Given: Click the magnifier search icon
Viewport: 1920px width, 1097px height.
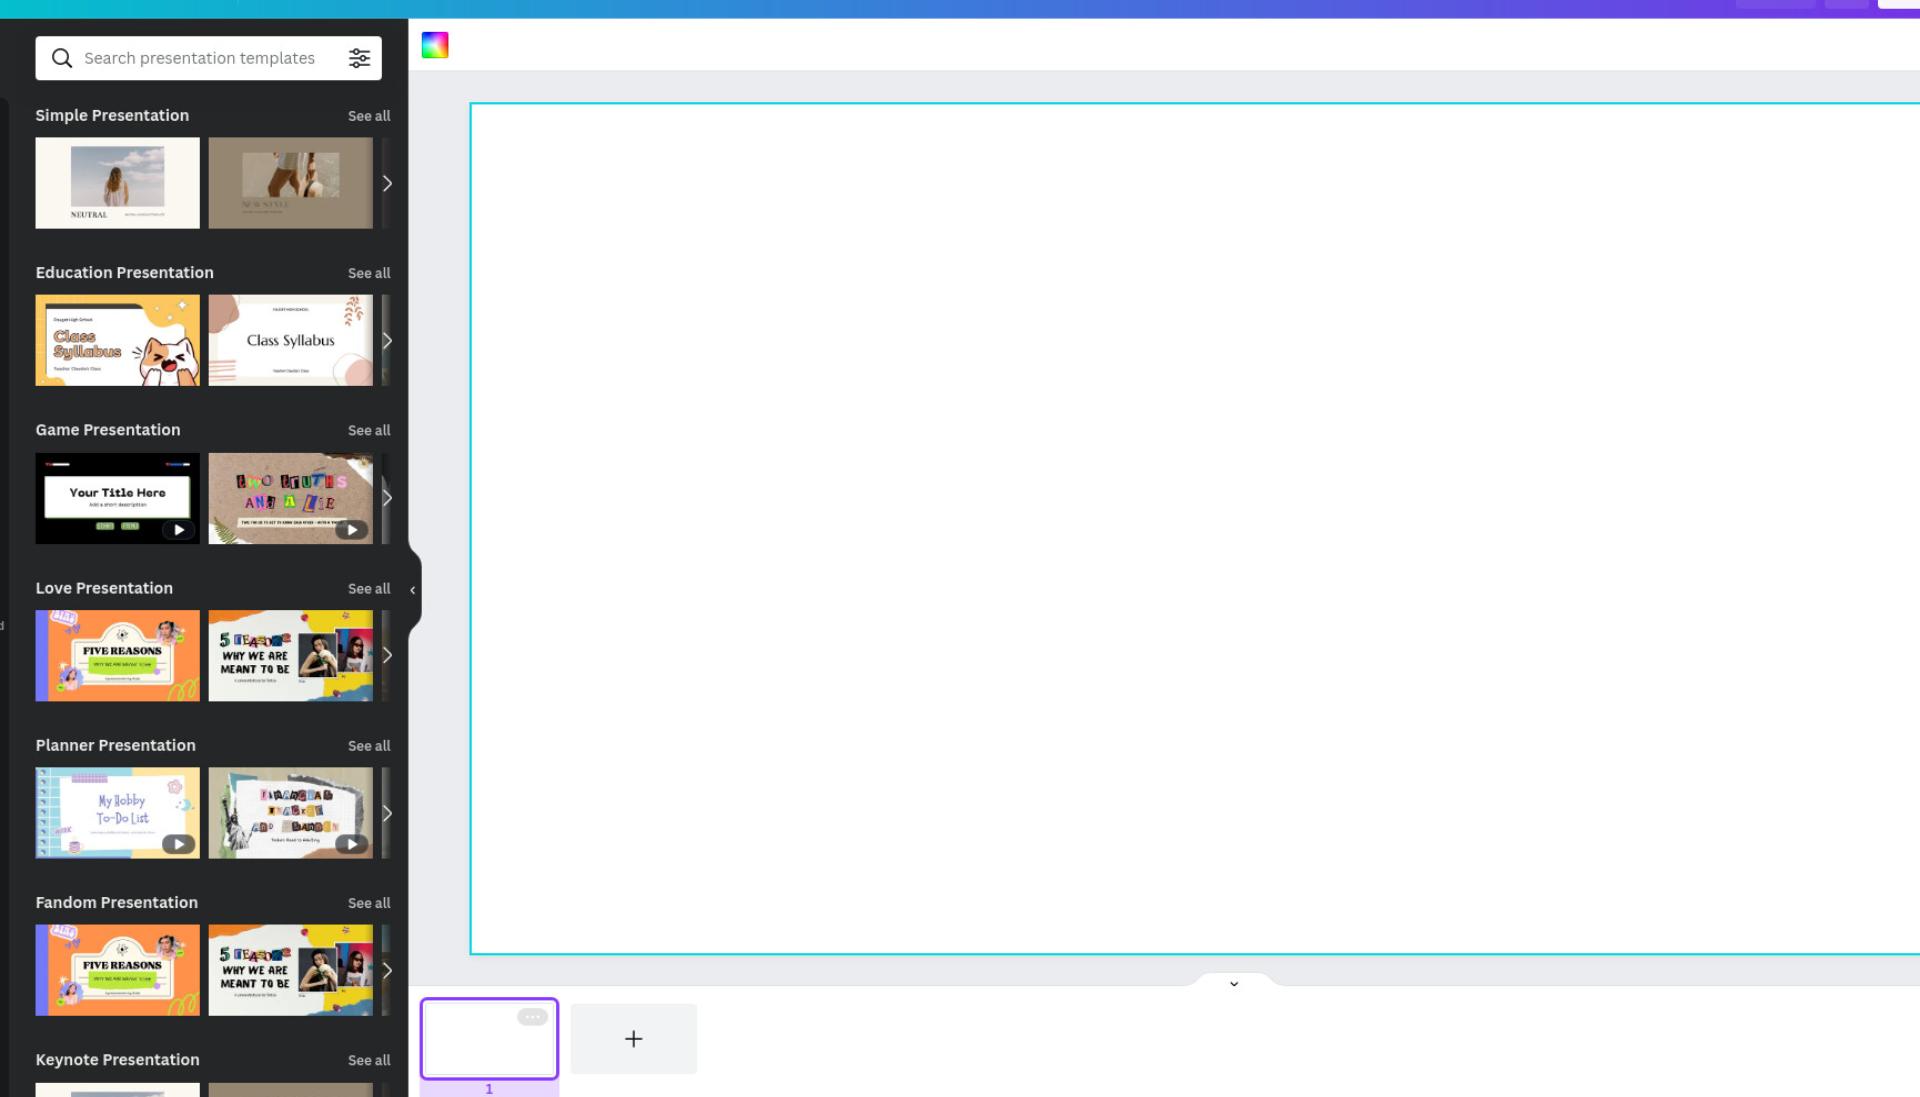Looking at the screenshot, I should pos(62,58).
